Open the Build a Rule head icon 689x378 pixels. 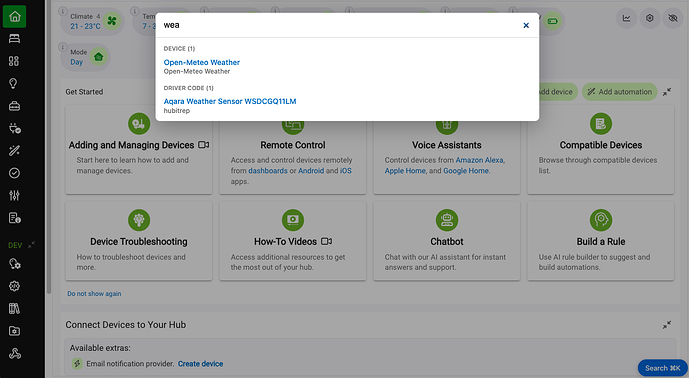click(x=601, y=220)
